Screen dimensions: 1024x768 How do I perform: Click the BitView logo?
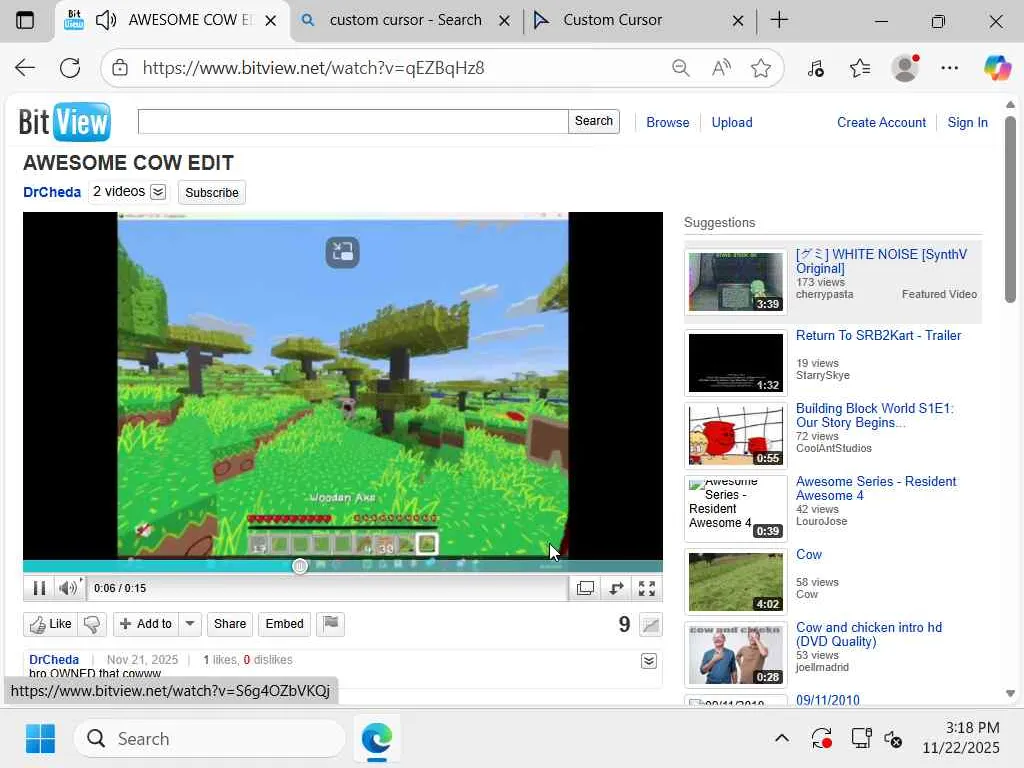65,122
